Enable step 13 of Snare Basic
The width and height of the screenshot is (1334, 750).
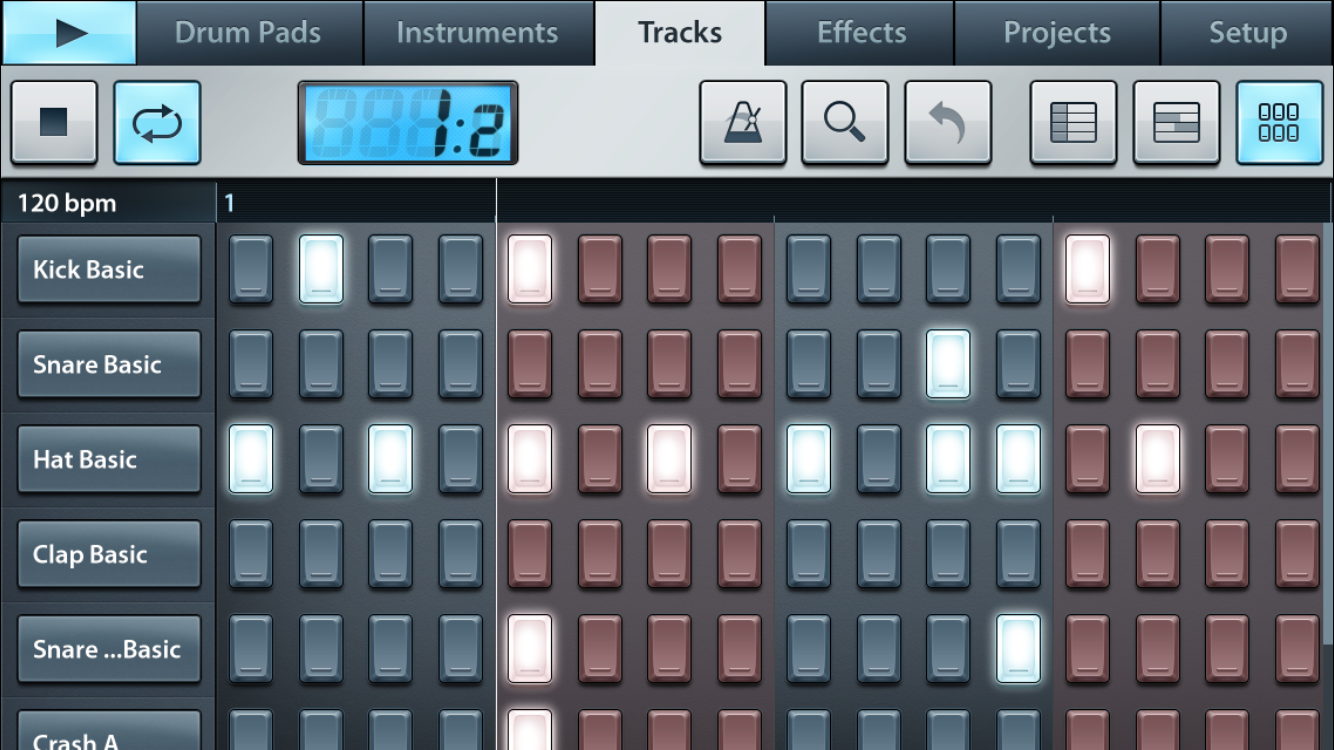tap(1088, 364)
